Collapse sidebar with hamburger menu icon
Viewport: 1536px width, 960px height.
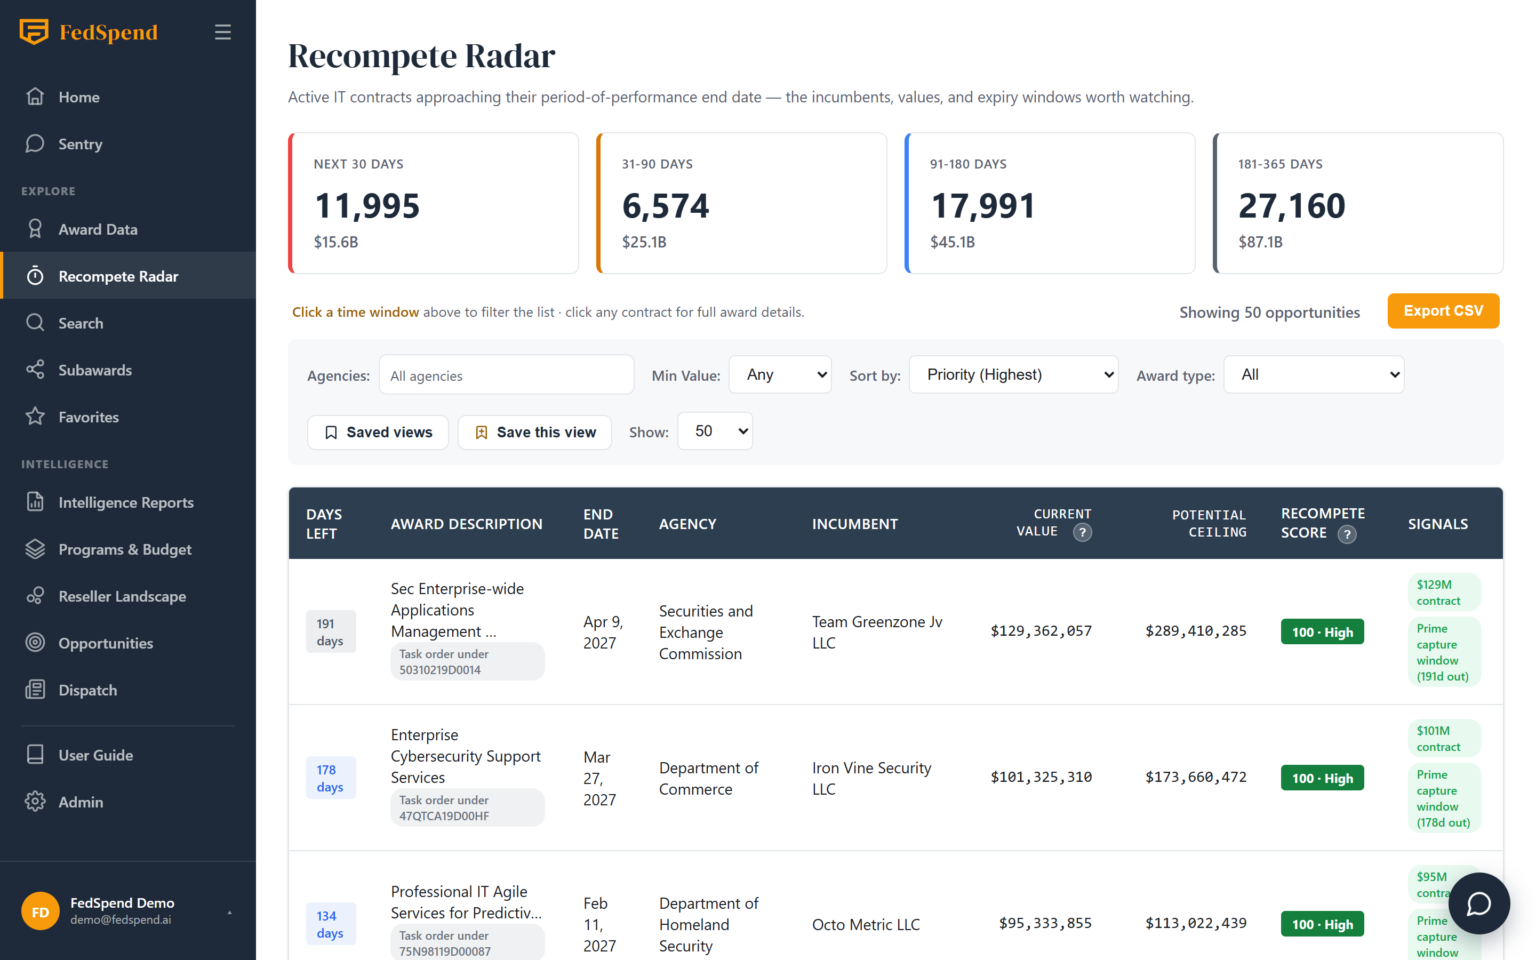(223, 32)
